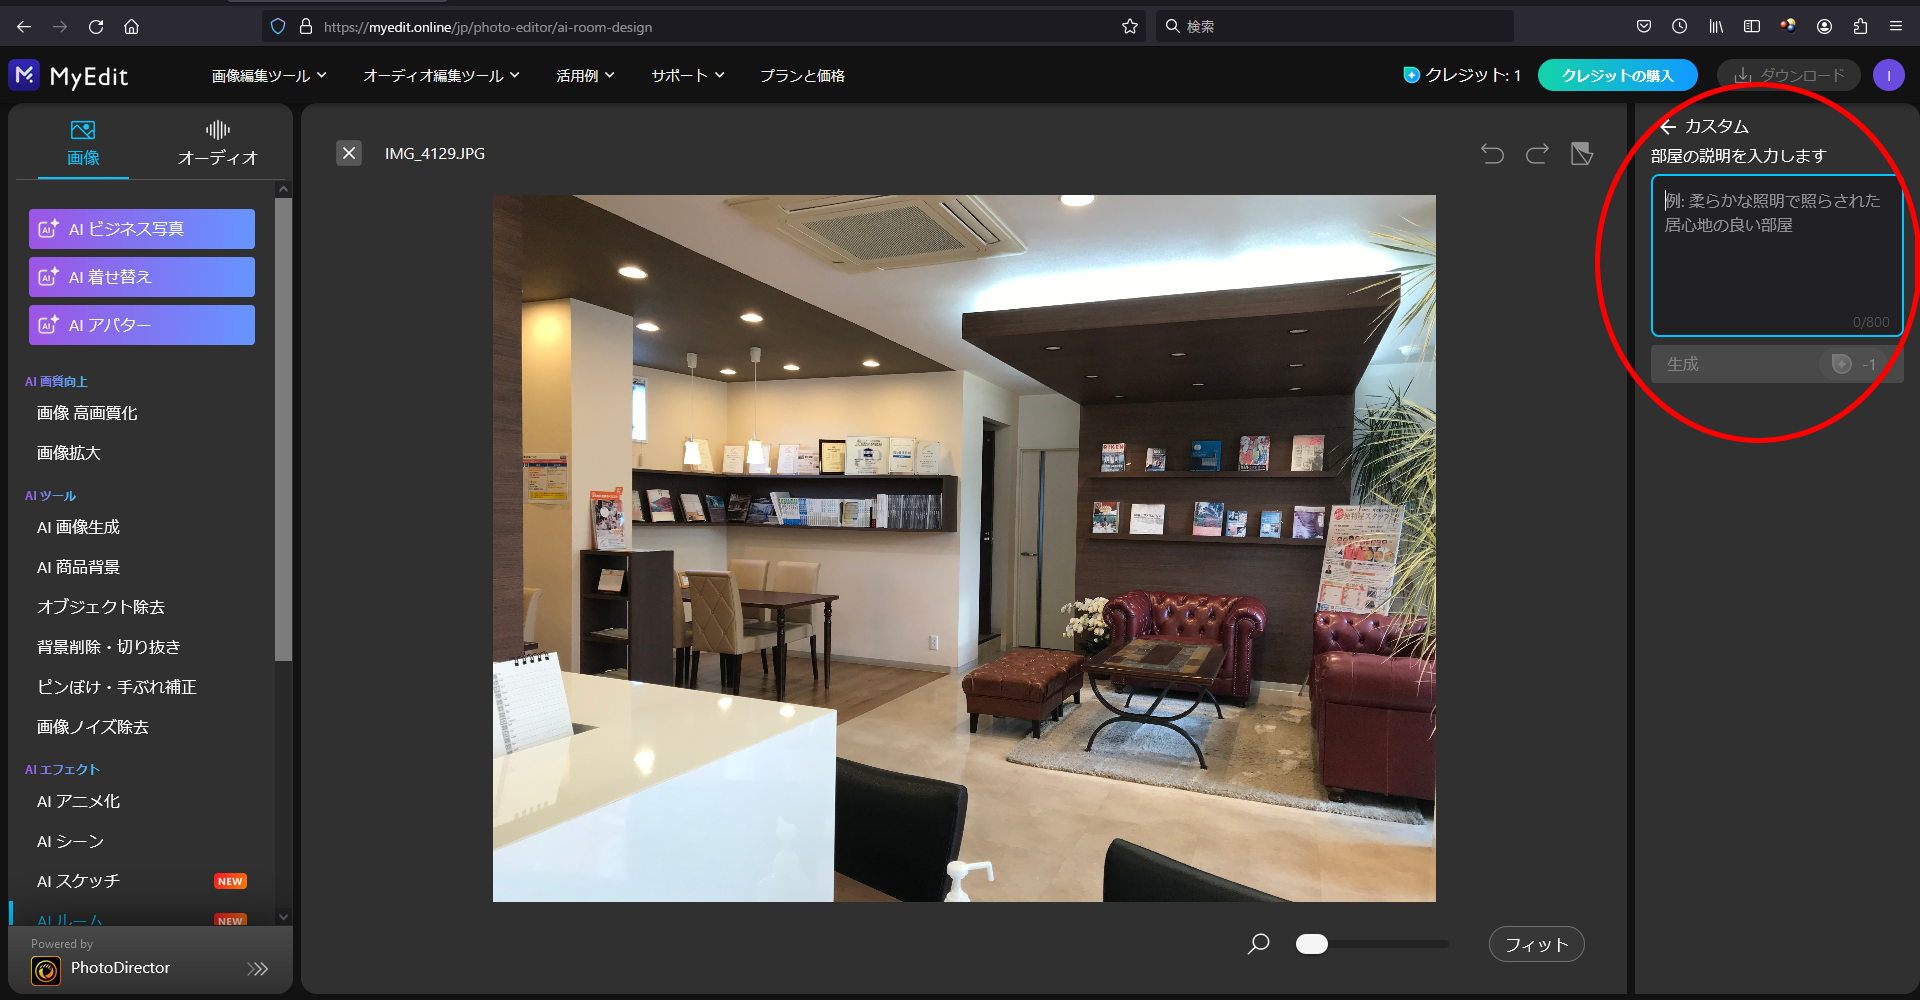This screenshot has height=1000, width=1920.
Task: Undo the last edit
Action: click(x=1492, y=153)
